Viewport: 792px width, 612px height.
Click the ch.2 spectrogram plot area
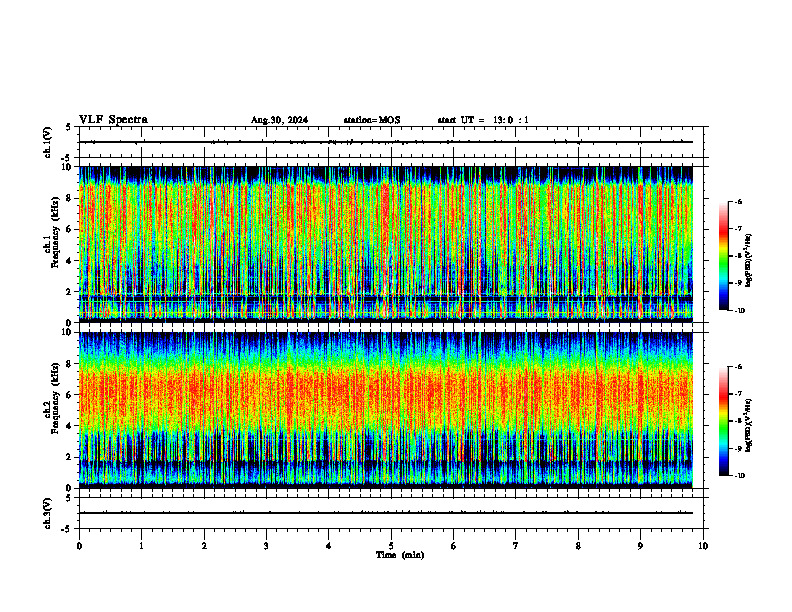click(x=386, y=410)
